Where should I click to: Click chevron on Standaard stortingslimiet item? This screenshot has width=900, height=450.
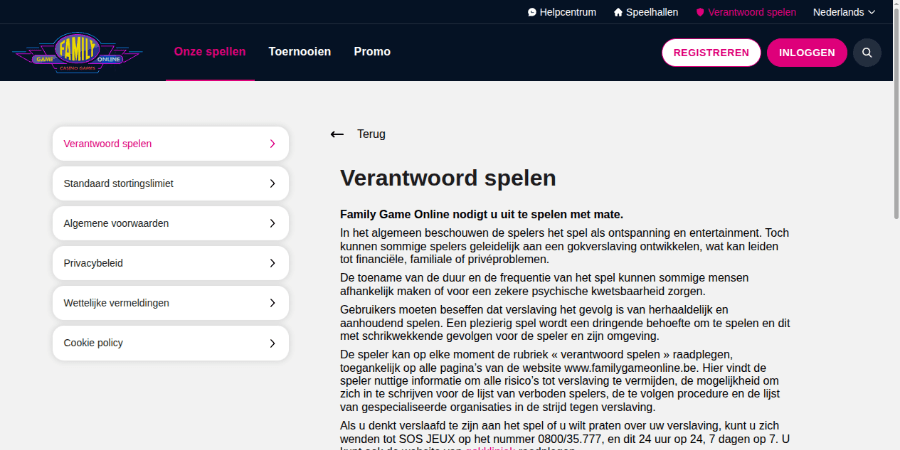tap(273, 184)
